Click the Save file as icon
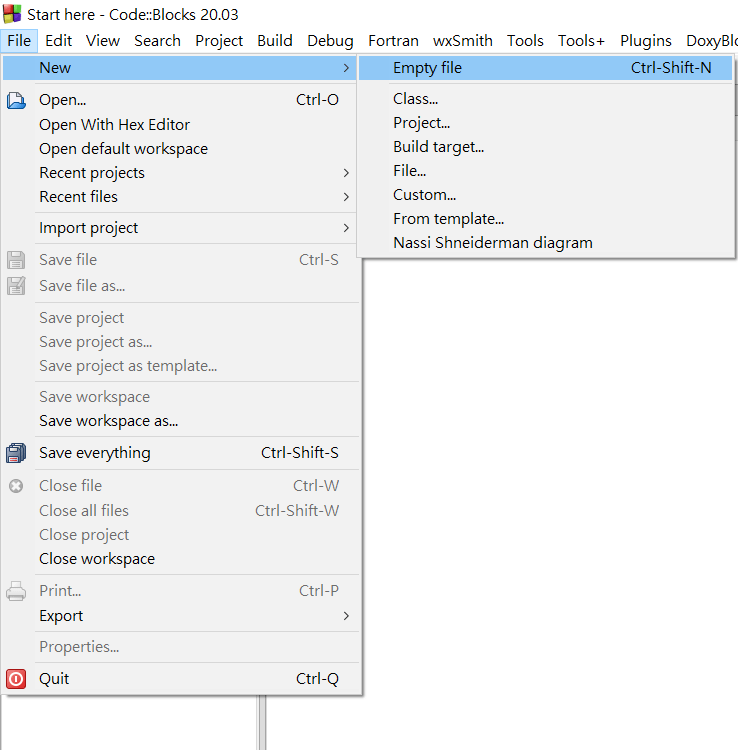The width and height of the screenshot is (738, 750). [16, 286]
